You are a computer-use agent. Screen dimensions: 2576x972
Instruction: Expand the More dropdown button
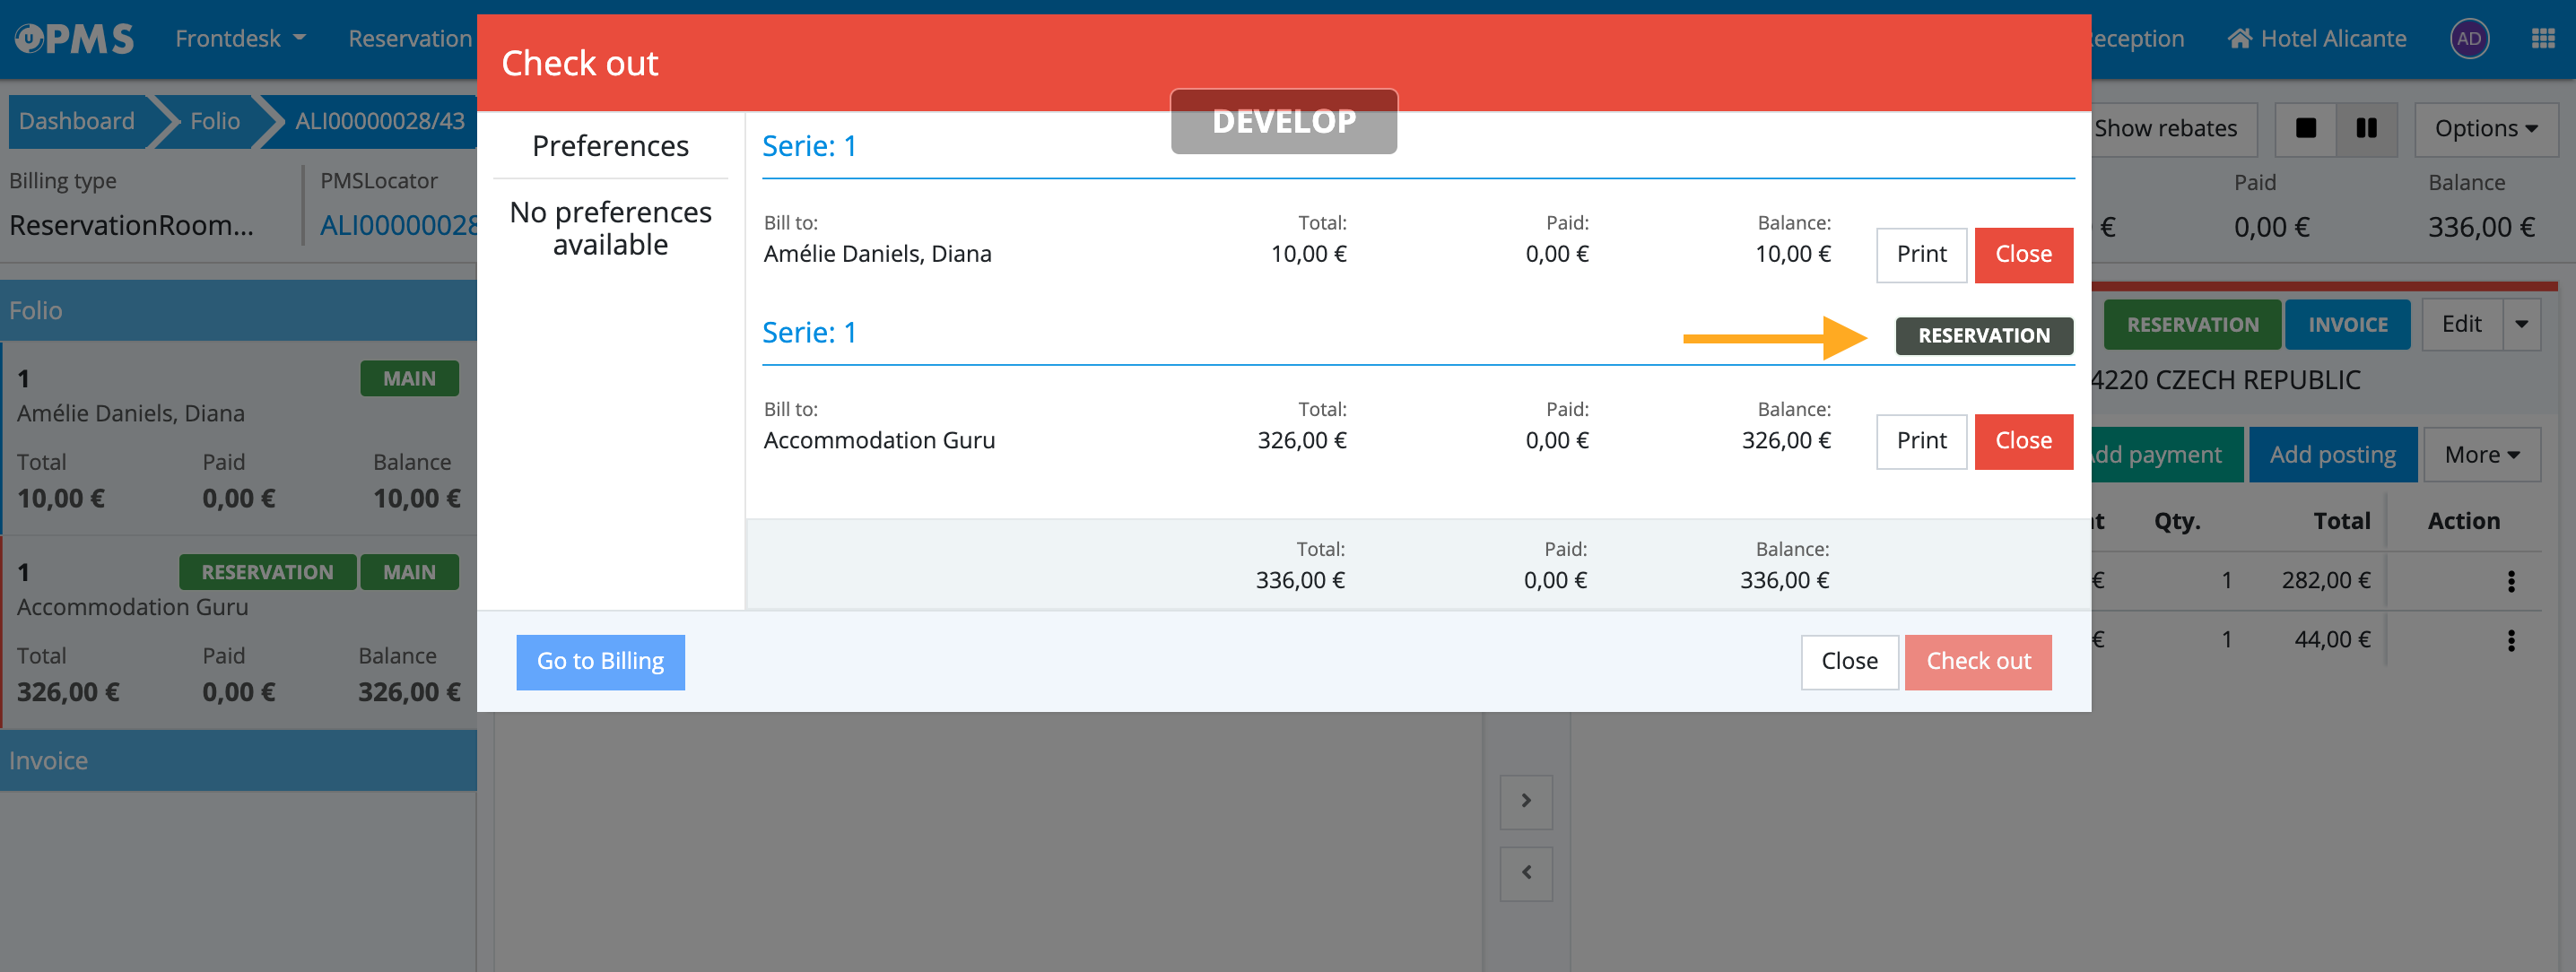[x=2481, y=455]
